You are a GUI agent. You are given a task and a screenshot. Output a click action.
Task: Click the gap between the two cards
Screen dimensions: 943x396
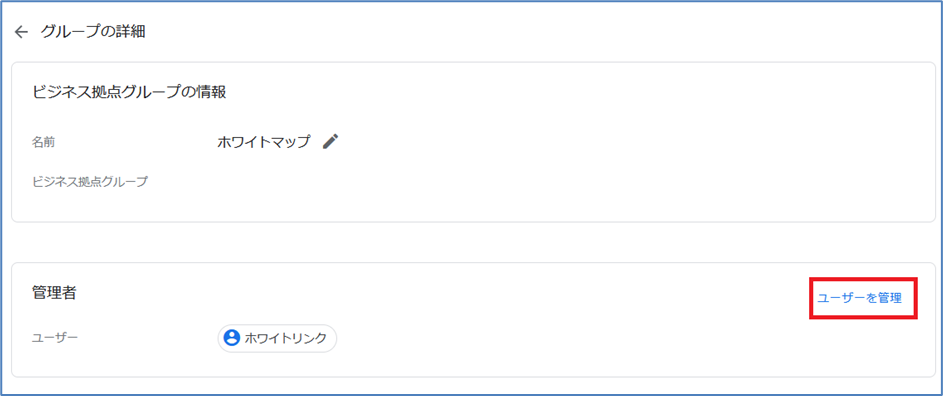[x=473, y=243]
